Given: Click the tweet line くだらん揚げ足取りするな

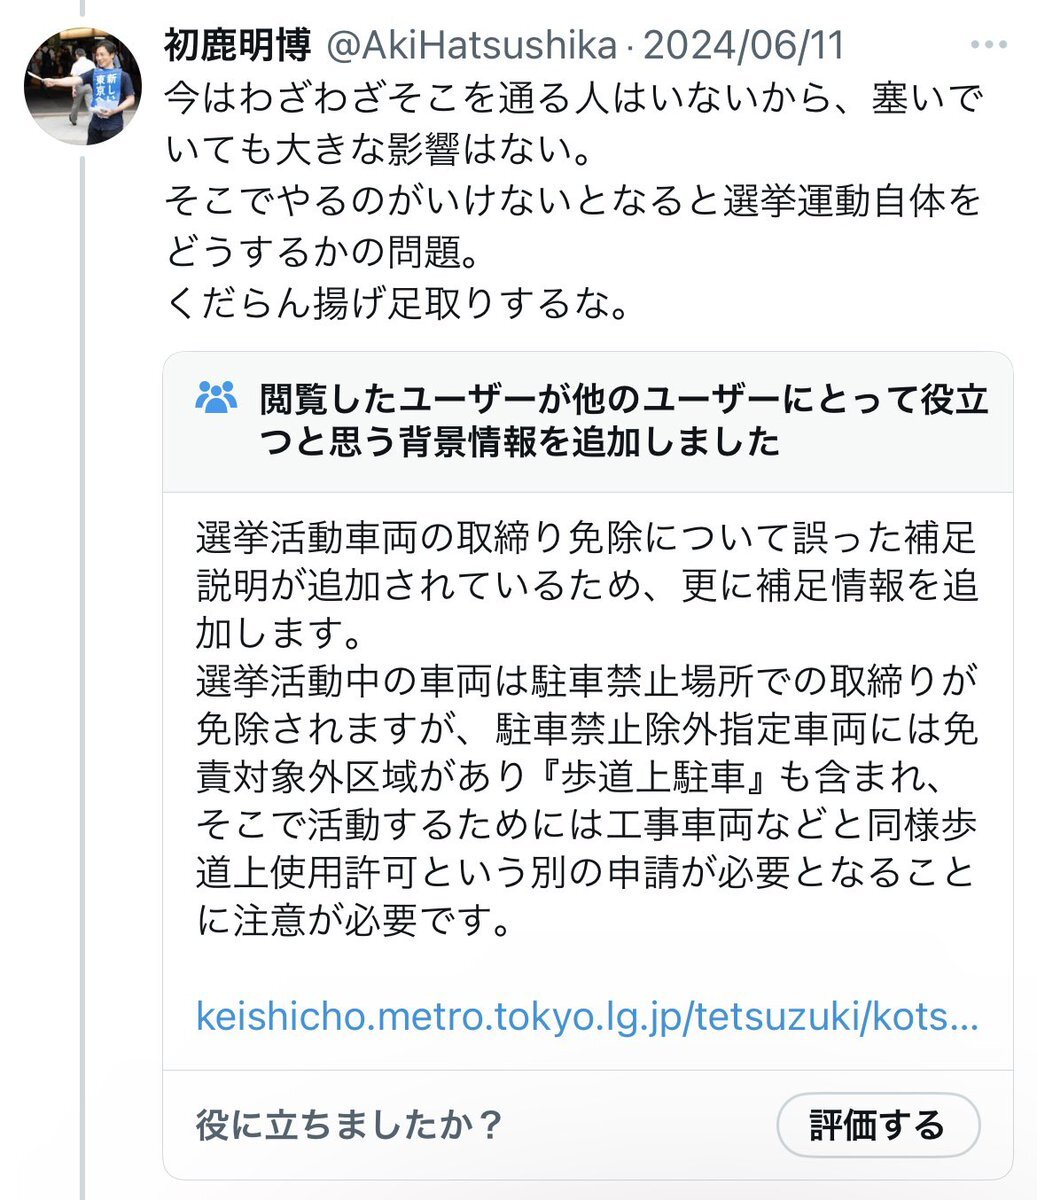Looking at the screenshot, I should pos(397,304).
